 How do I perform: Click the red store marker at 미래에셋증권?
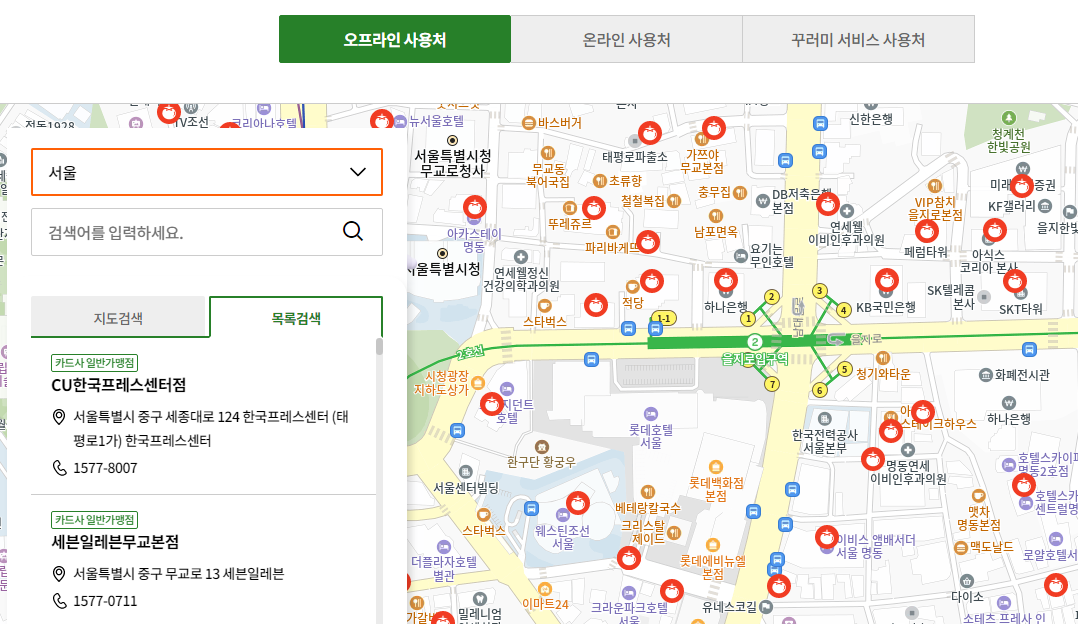point(1022,185)
